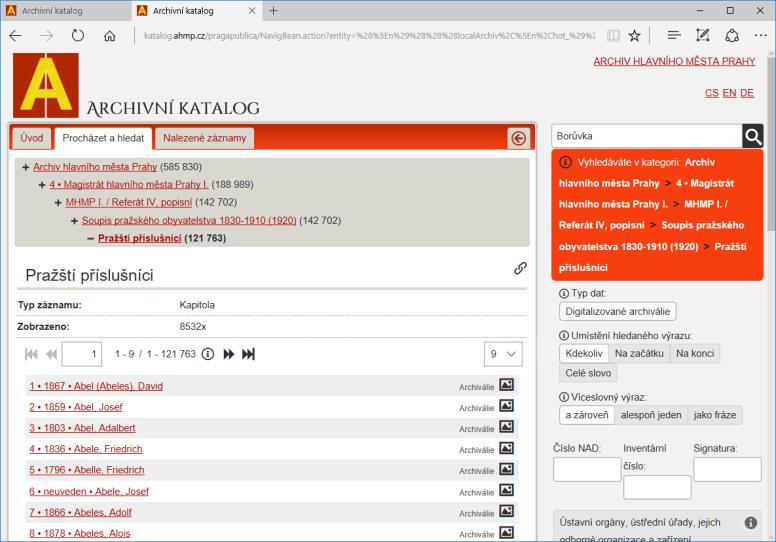Switch to Procházet a hledat tab
Viewport: 776px width, 542px height.
point(103,138)
